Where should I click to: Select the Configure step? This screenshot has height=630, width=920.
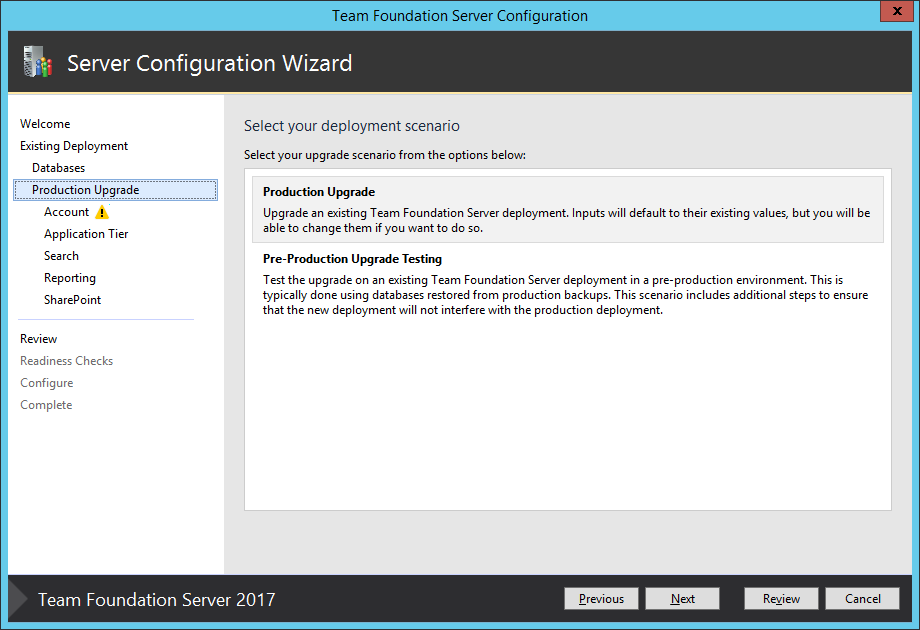click(47, 383)
